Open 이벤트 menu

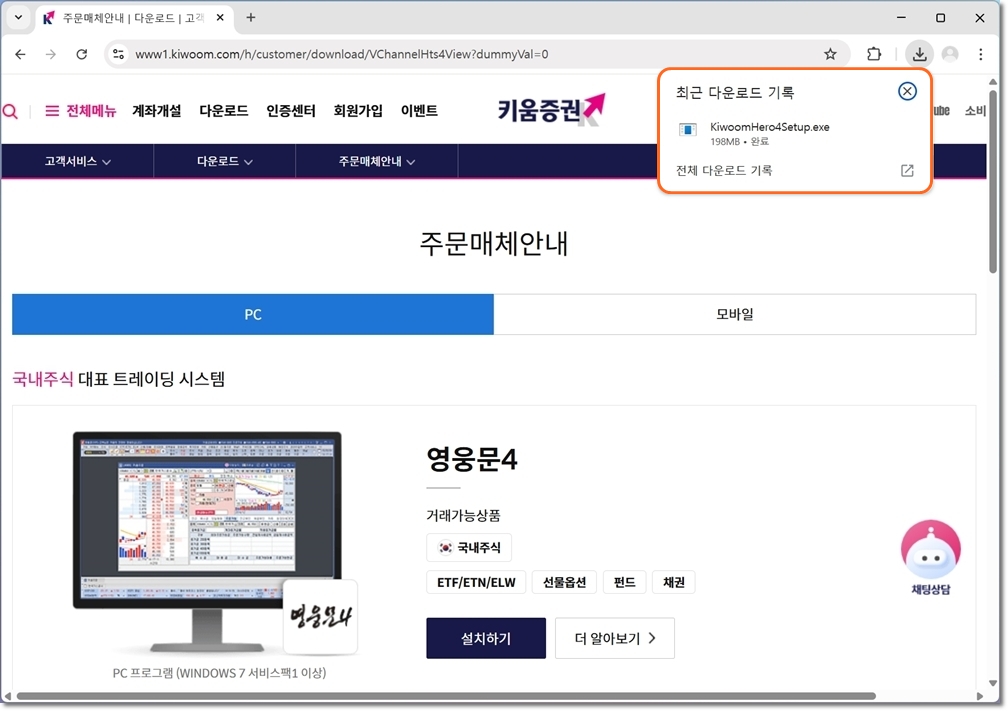pos(419,111)
